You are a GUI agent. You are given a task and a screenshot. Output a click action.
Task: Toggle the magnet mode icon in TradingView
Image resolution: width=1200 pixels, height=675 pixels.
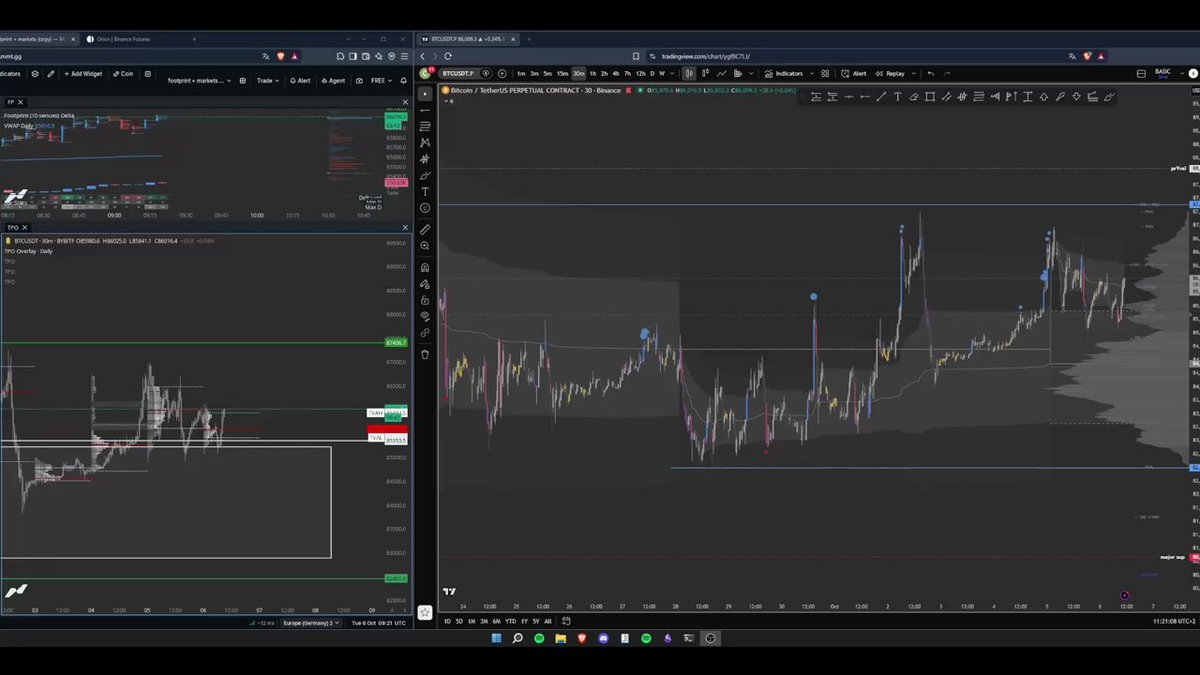[x=425, y=267]
